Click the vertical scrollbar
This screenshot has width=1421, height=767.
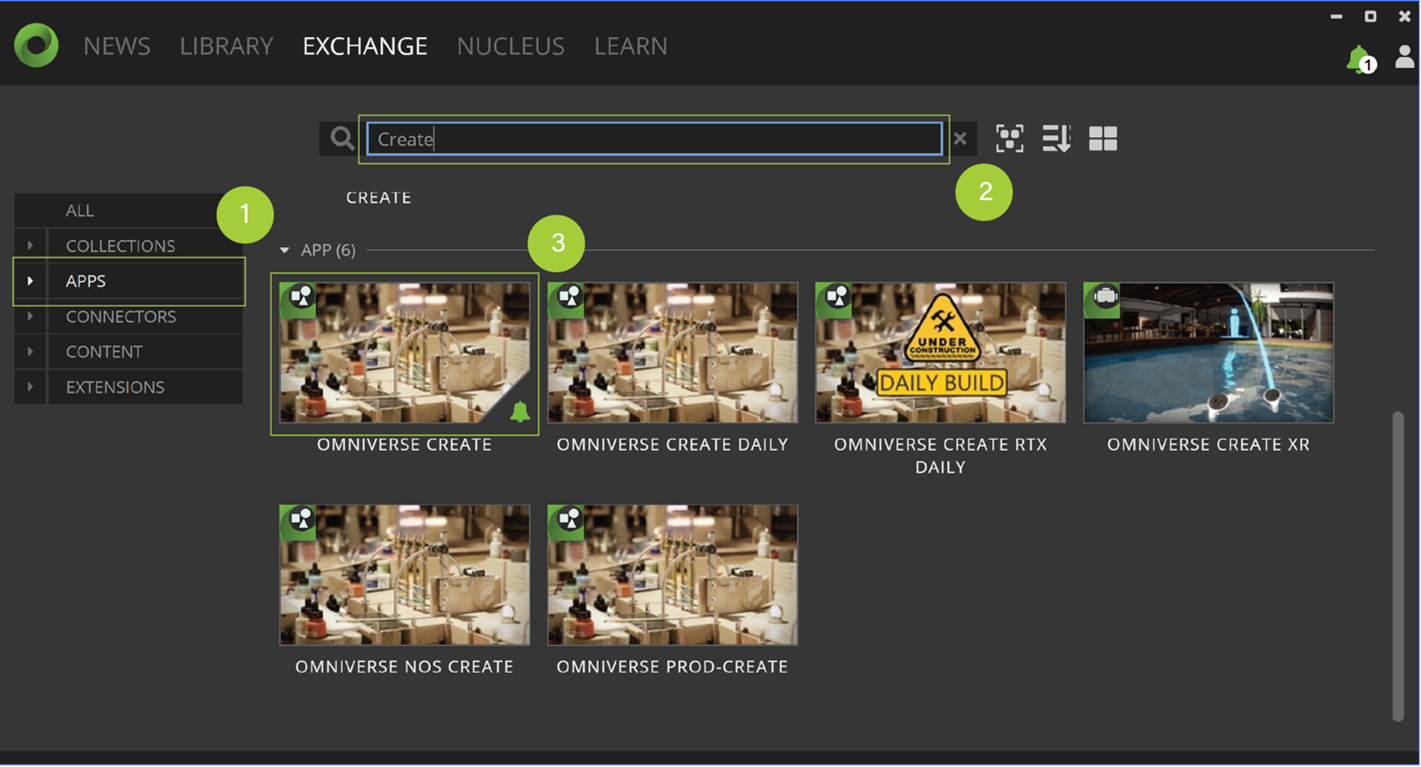pyautogui.click(x=1398, y=565)
